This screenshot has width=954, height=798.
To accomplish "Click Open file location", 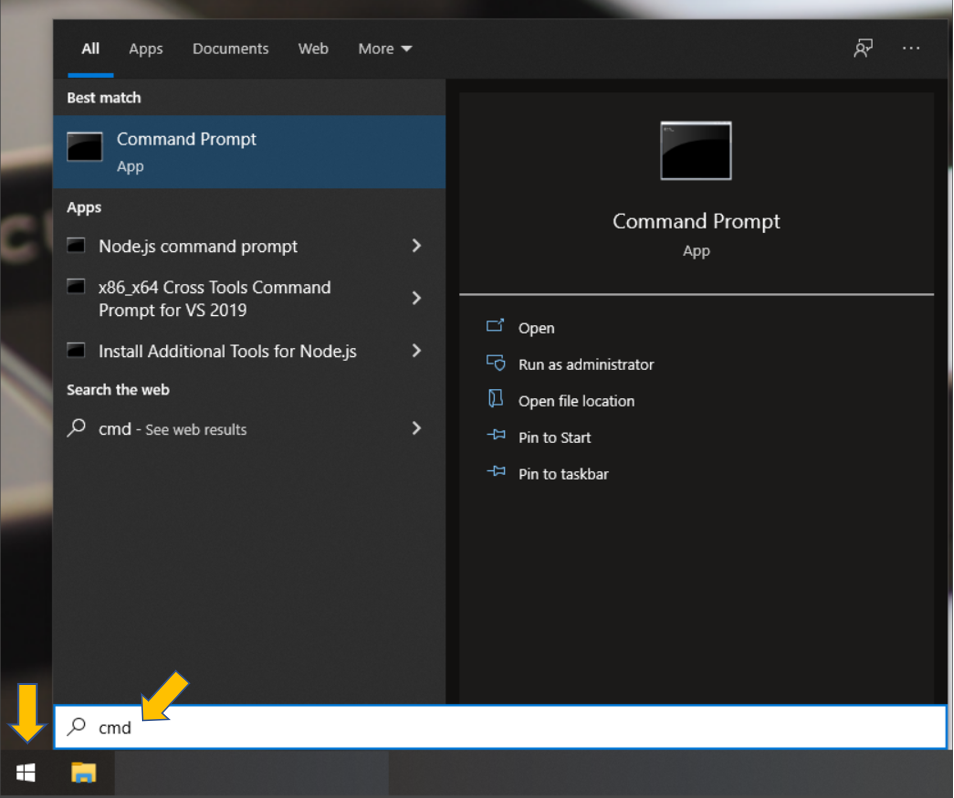I will coord(576,401).
